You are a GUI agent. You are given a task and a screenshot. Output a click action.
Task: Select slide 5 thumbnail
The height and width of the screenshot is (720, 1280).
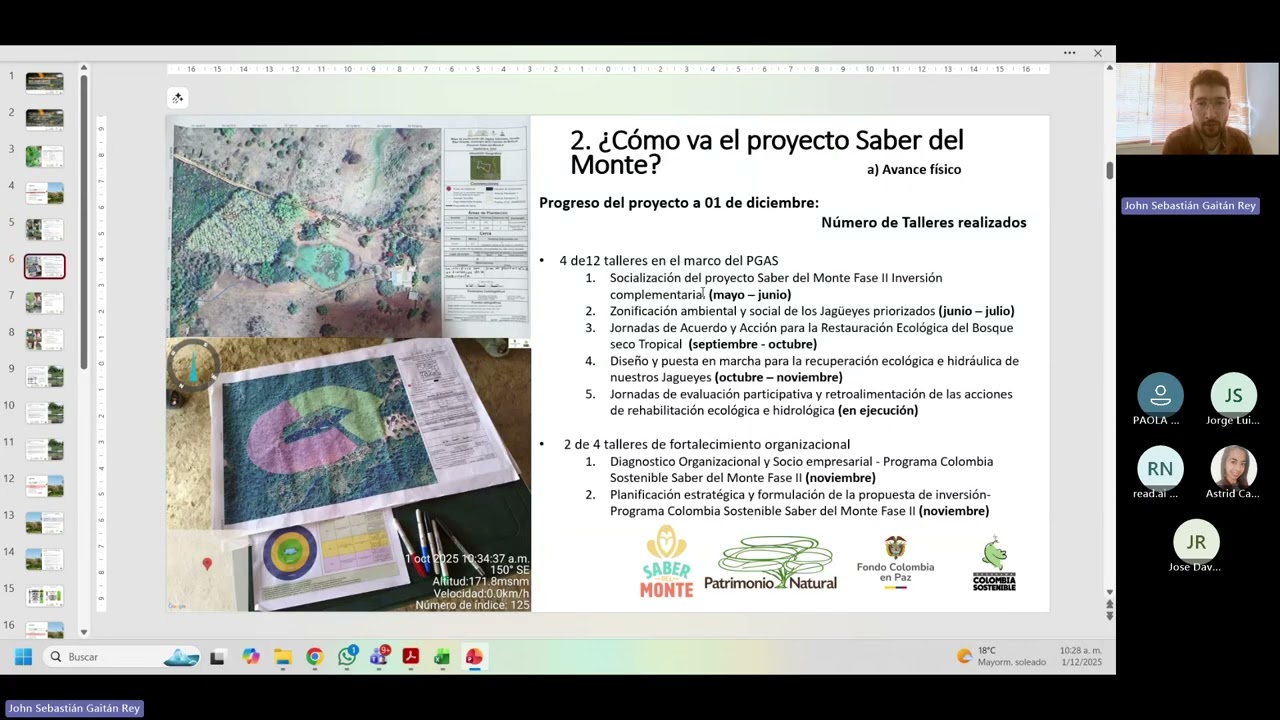[45, 229]
